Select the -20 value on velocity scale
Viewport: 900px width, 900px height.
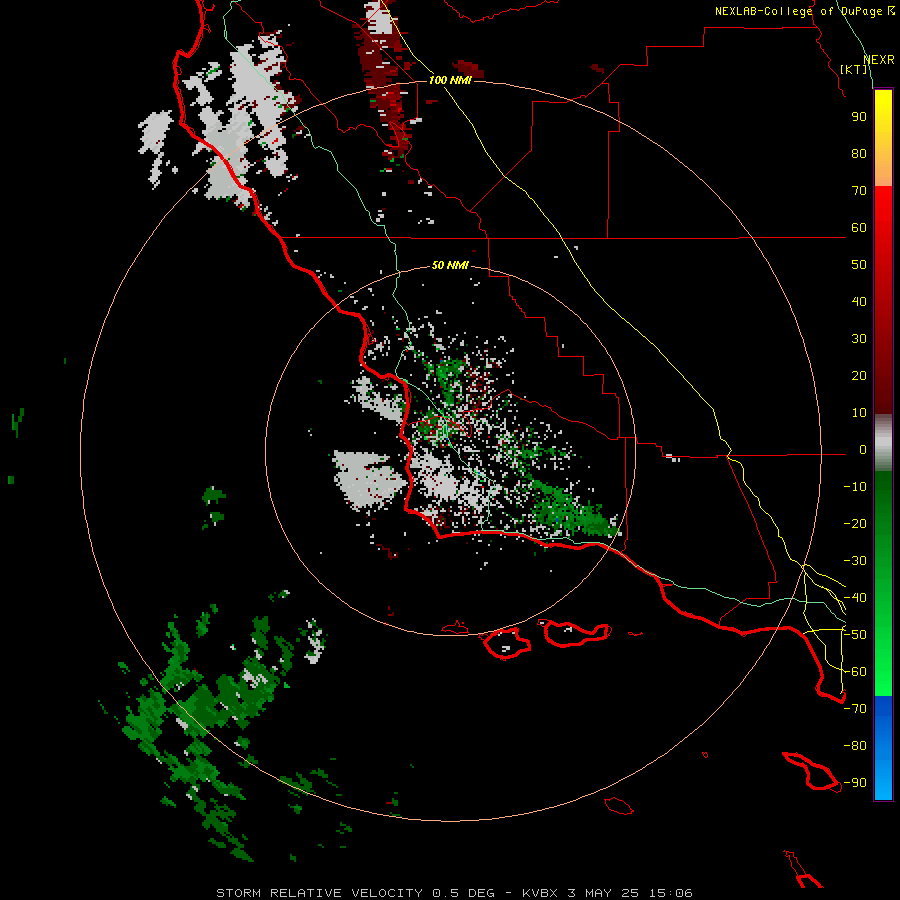[855, 523]
